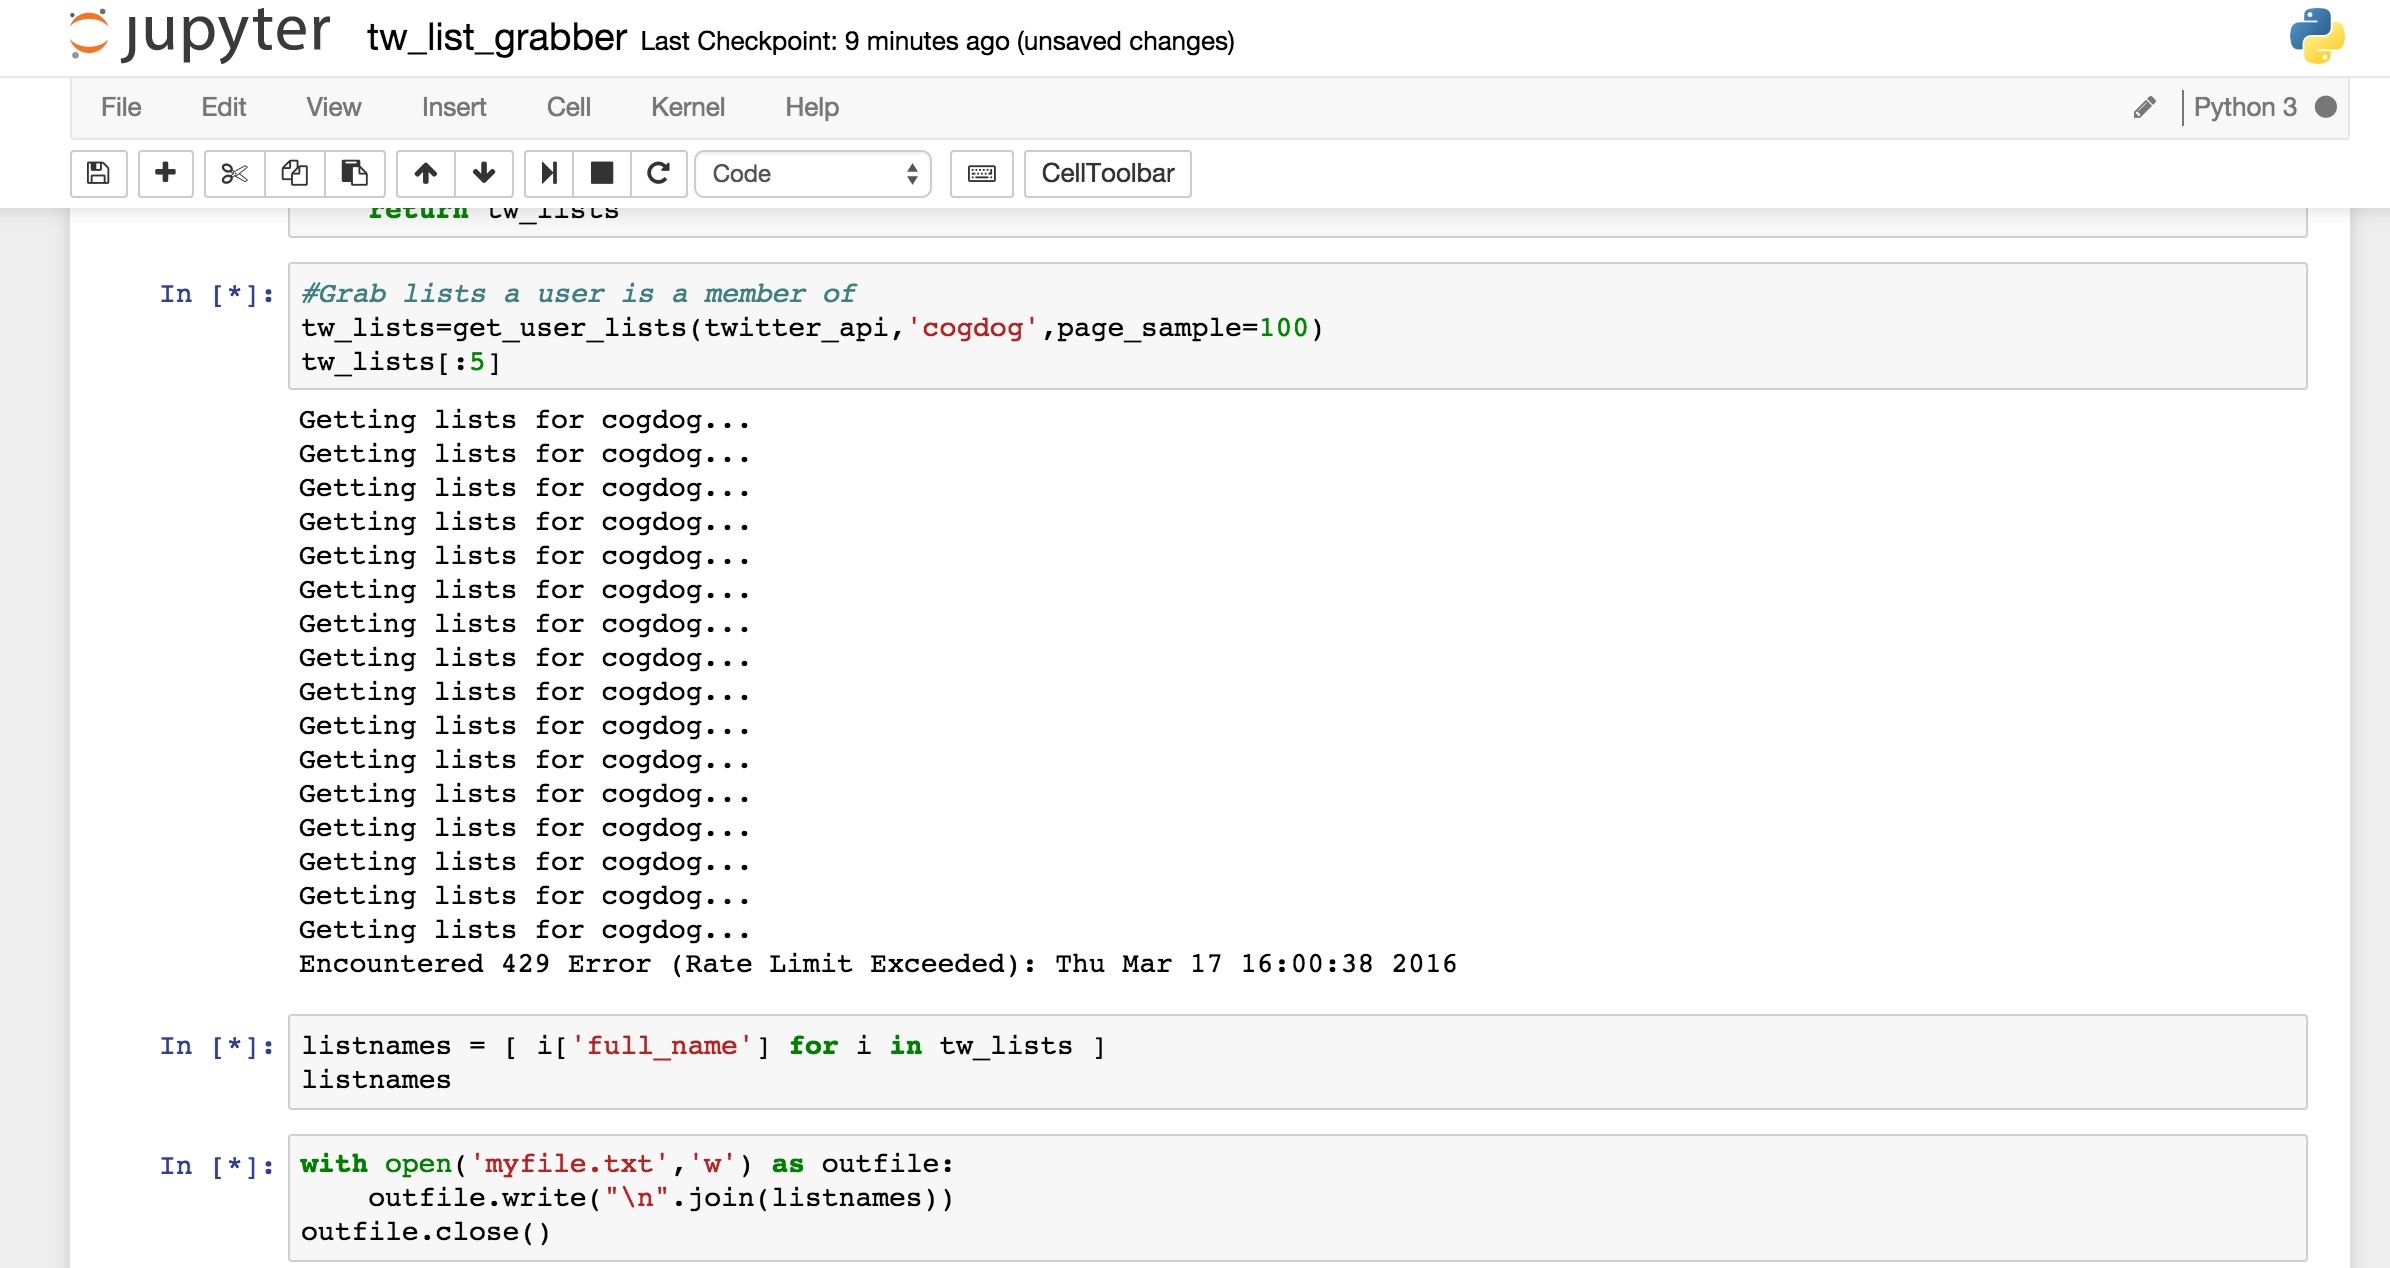This screenshot has height=1268, width=2390.
Task: Move the selected cell down
Action: pos(484,173)
